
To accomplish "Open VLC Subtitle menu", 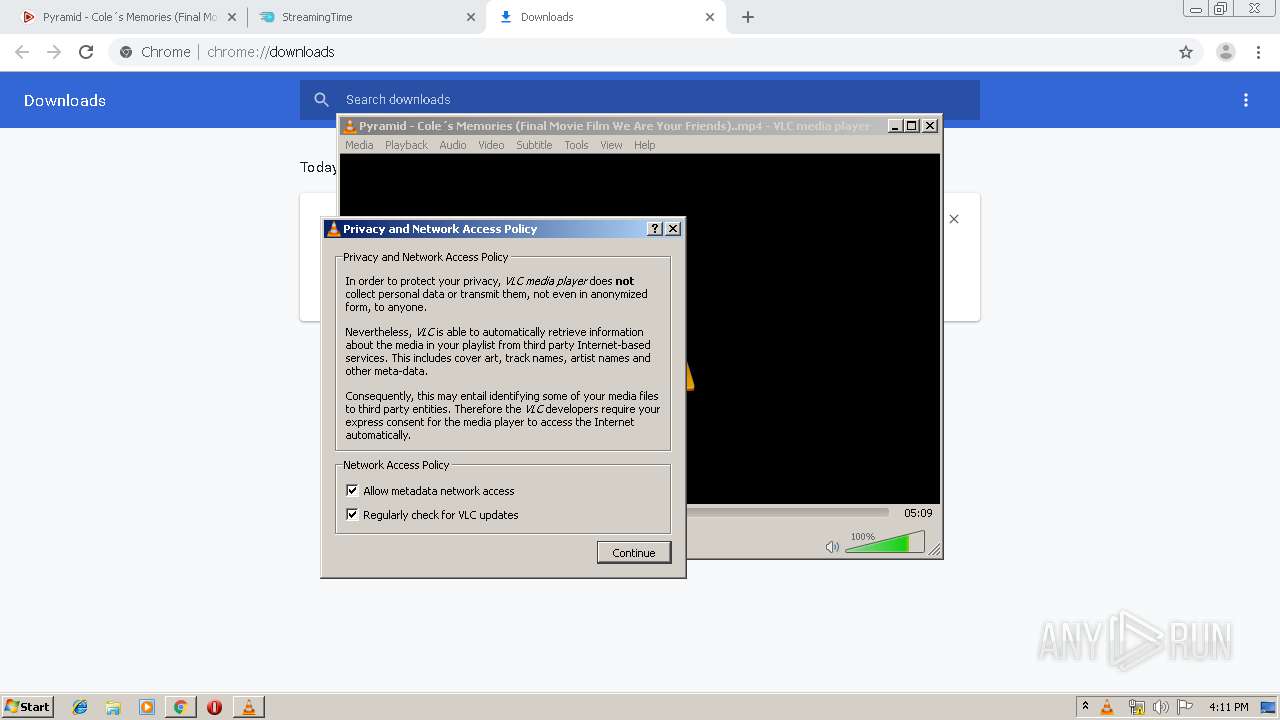I will pos(534,145).
